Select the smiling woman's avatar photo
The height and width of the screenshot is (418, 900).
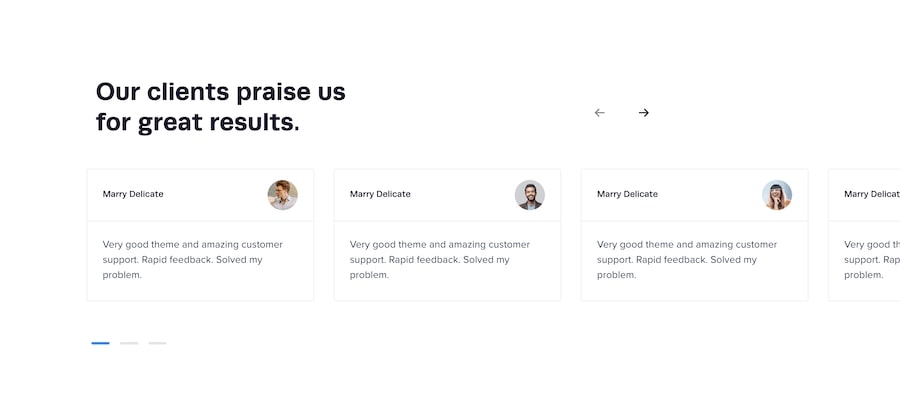click(777, 195)
